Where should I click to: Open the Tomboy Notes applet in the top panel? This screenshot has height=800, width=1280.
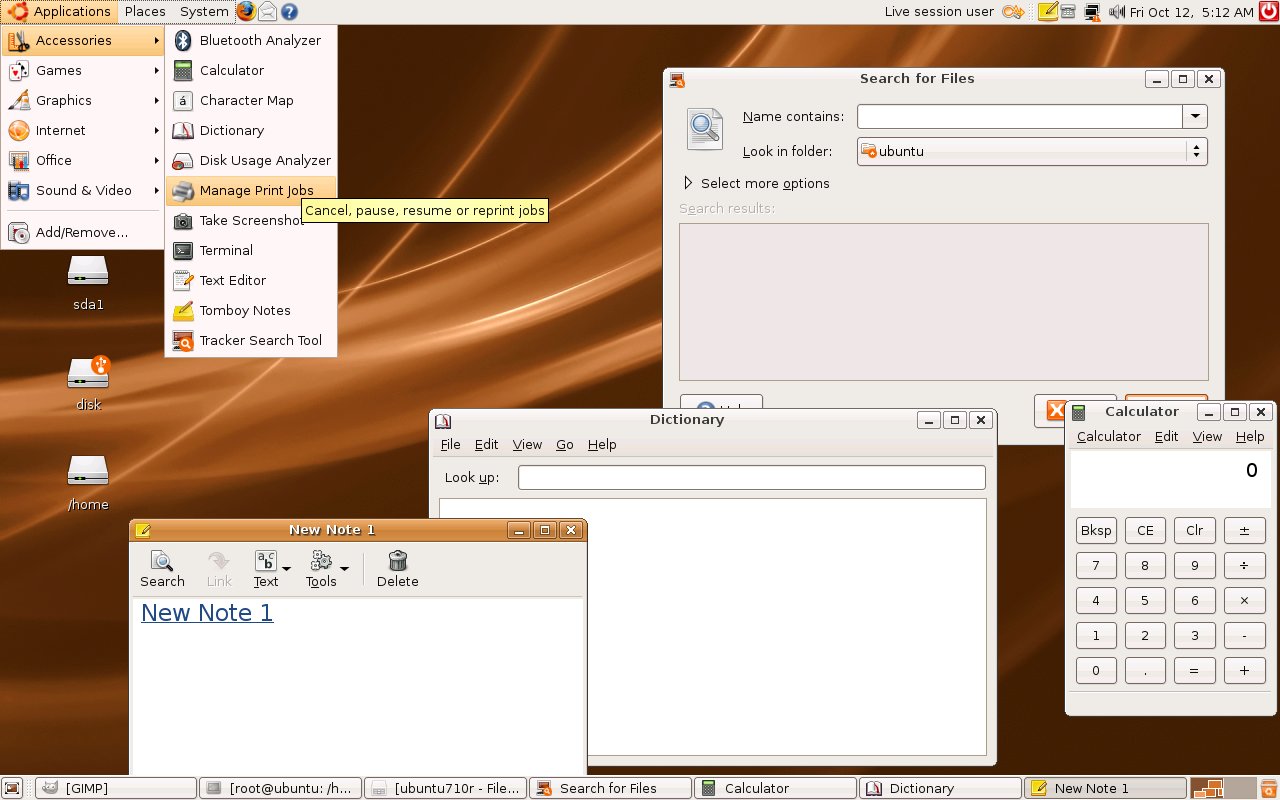pos(1048,12)
